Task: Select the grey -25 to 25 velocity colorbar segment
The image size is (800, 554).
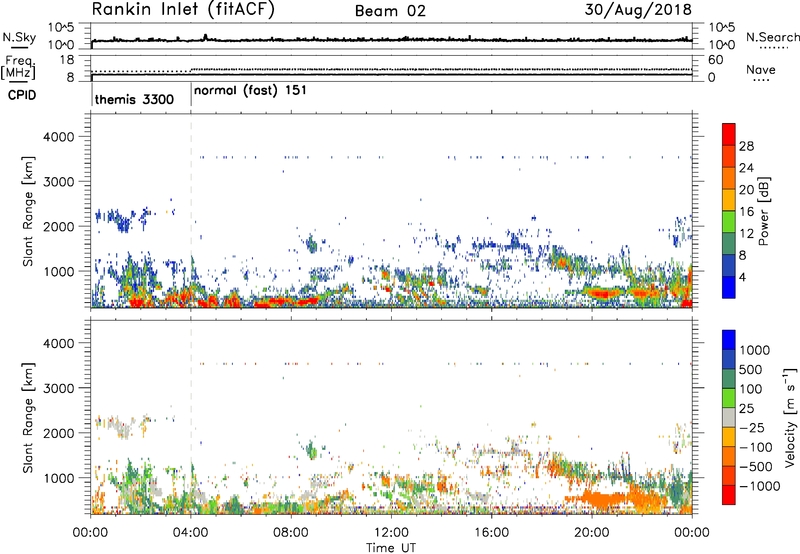Action: pos(729,417)
